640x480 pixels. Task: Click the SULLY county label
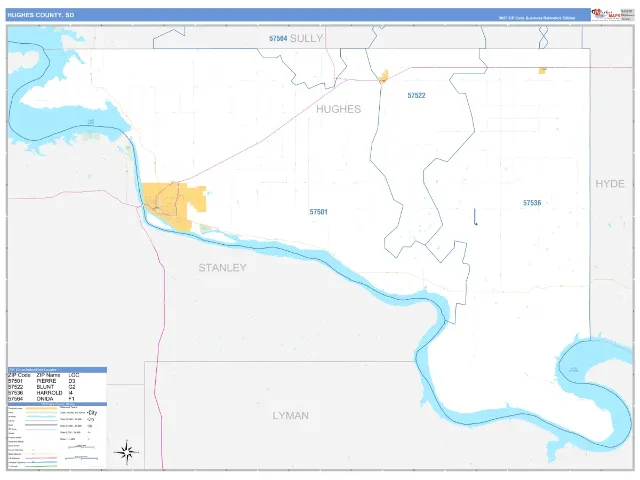306,38
